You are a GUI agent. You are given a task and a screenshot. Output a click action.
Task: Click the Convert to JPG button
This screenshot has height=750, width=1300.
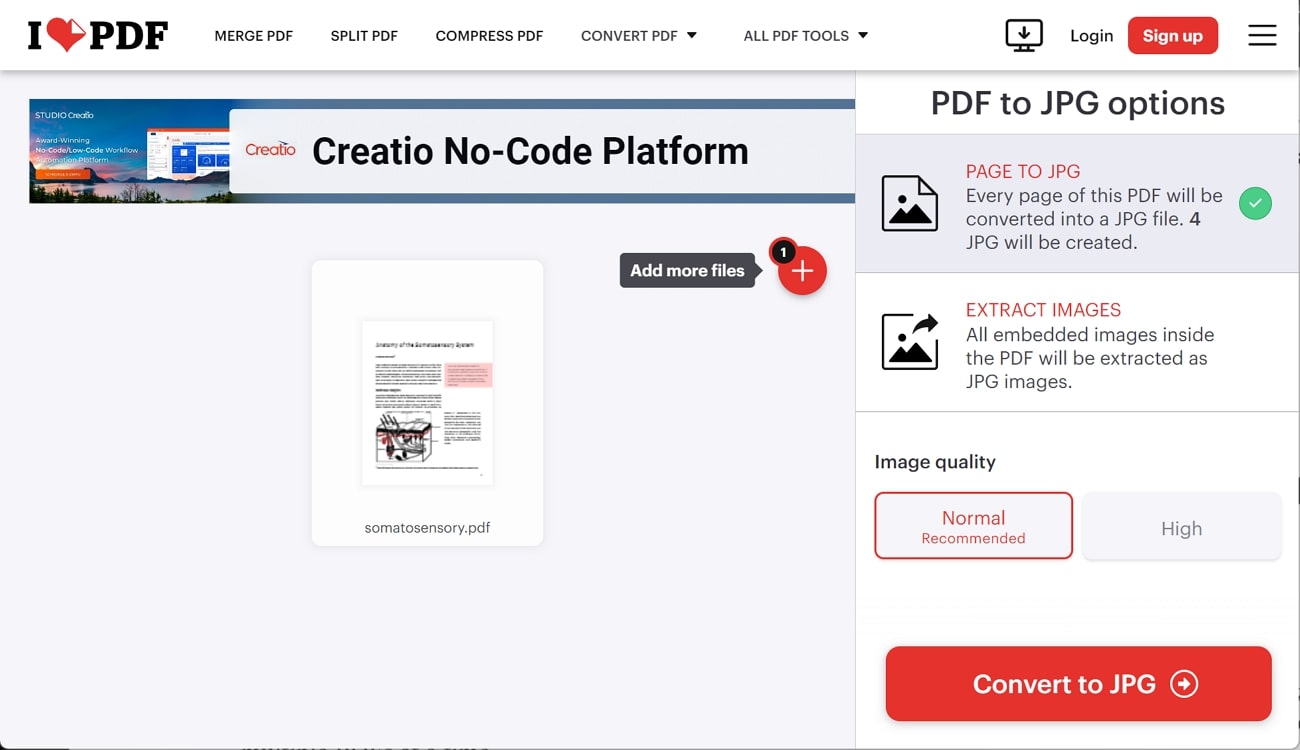1078,684
